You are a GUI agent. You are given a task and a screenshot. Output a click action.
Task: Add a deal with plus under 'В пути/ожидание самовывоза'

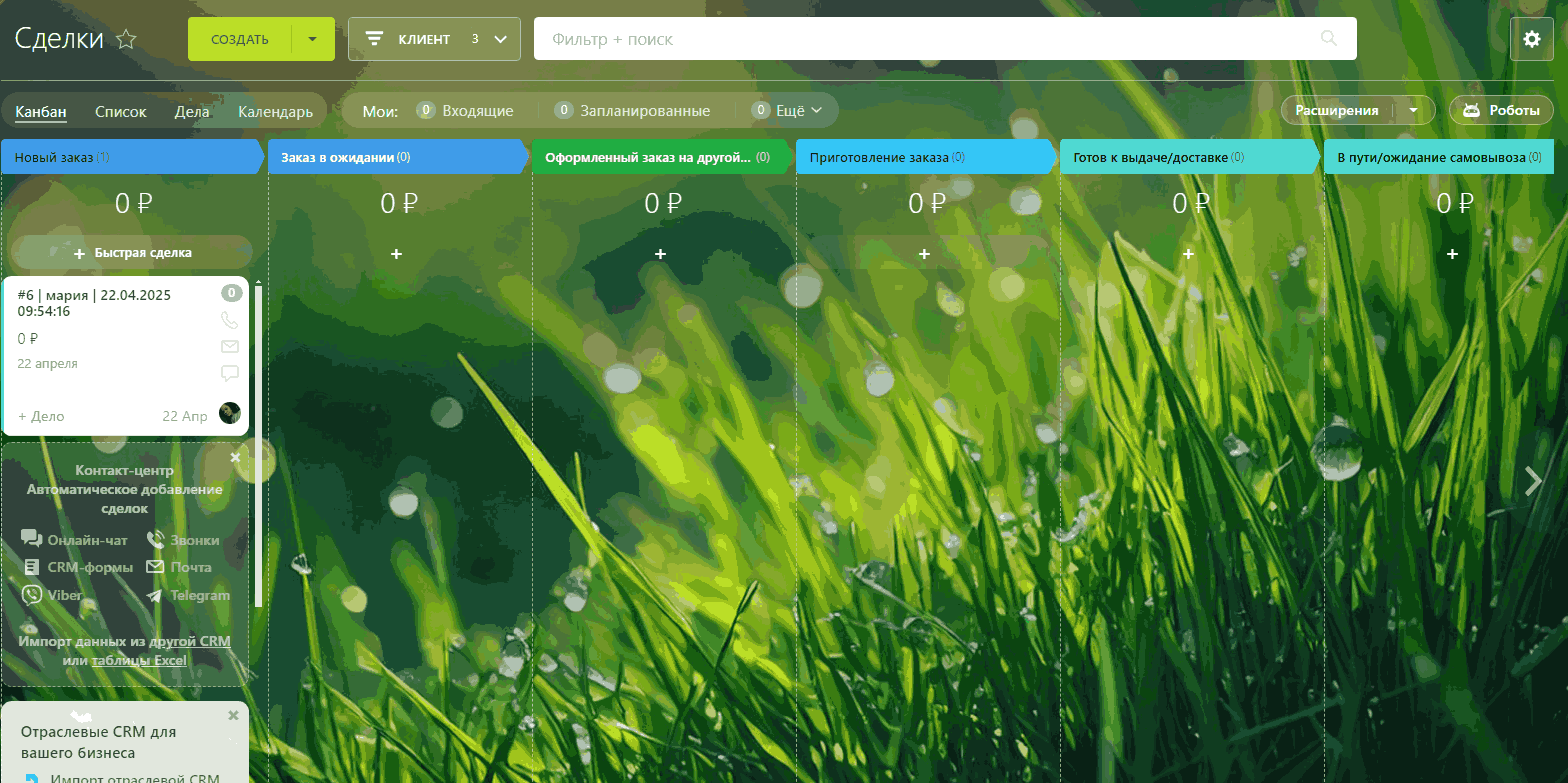pos(1452,254)
